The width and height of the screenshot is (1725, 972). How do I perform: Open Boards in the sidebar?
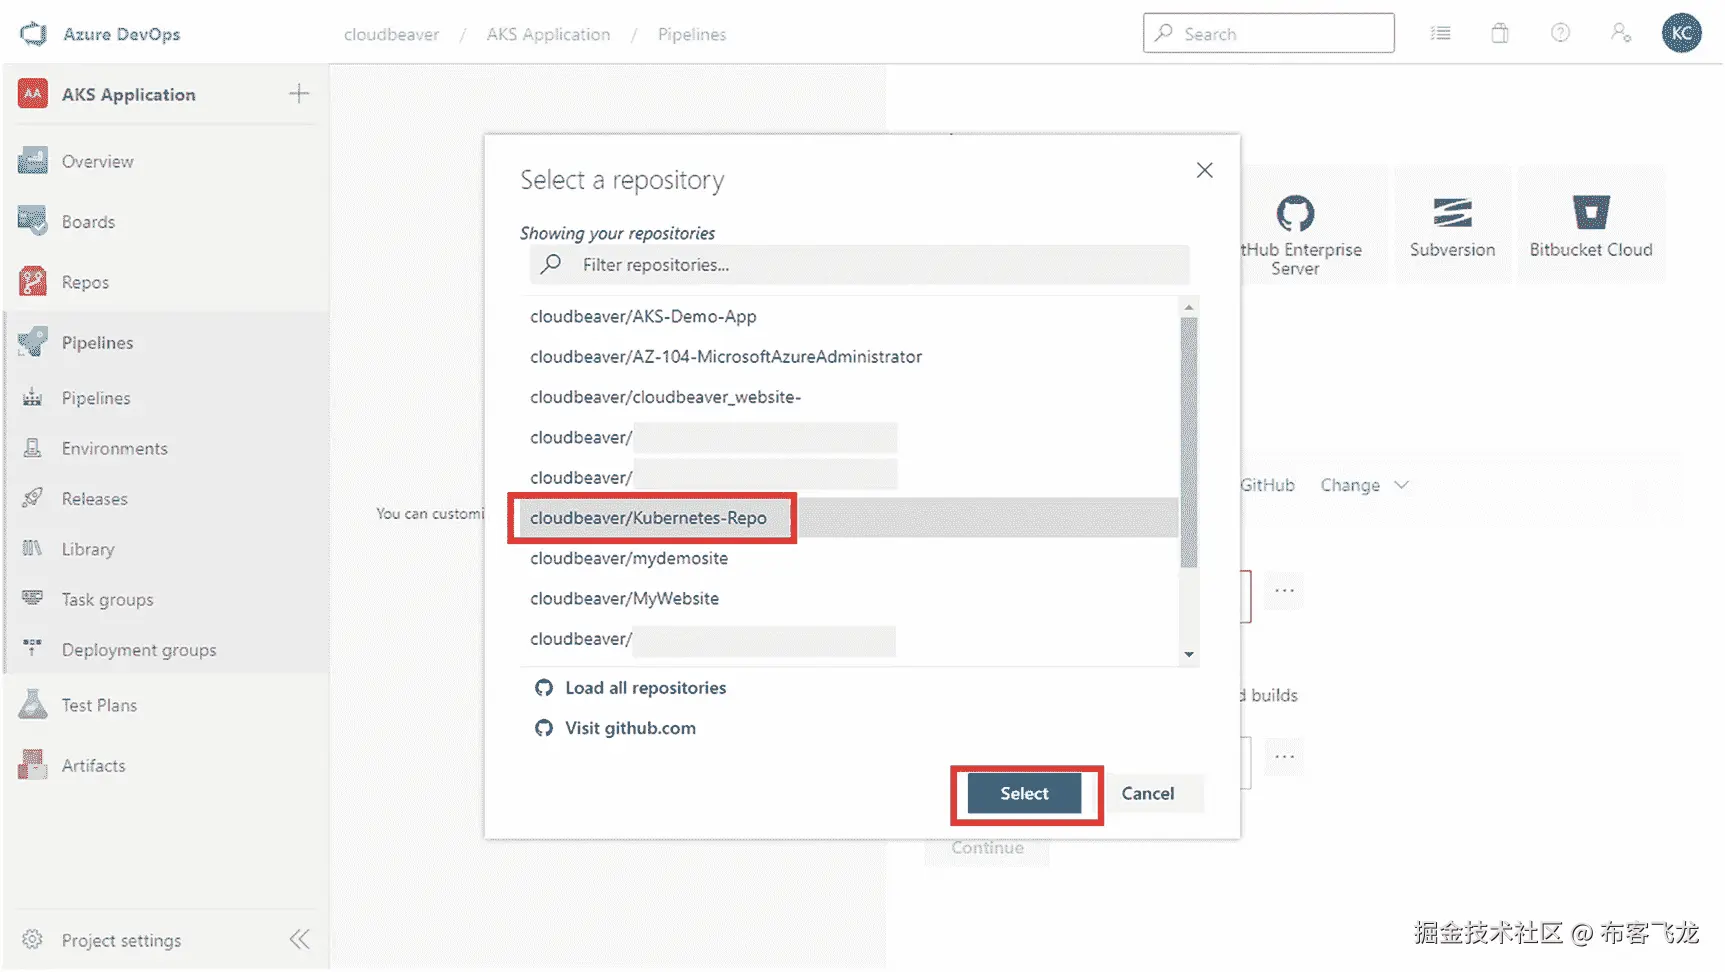(x=89, y=222)
